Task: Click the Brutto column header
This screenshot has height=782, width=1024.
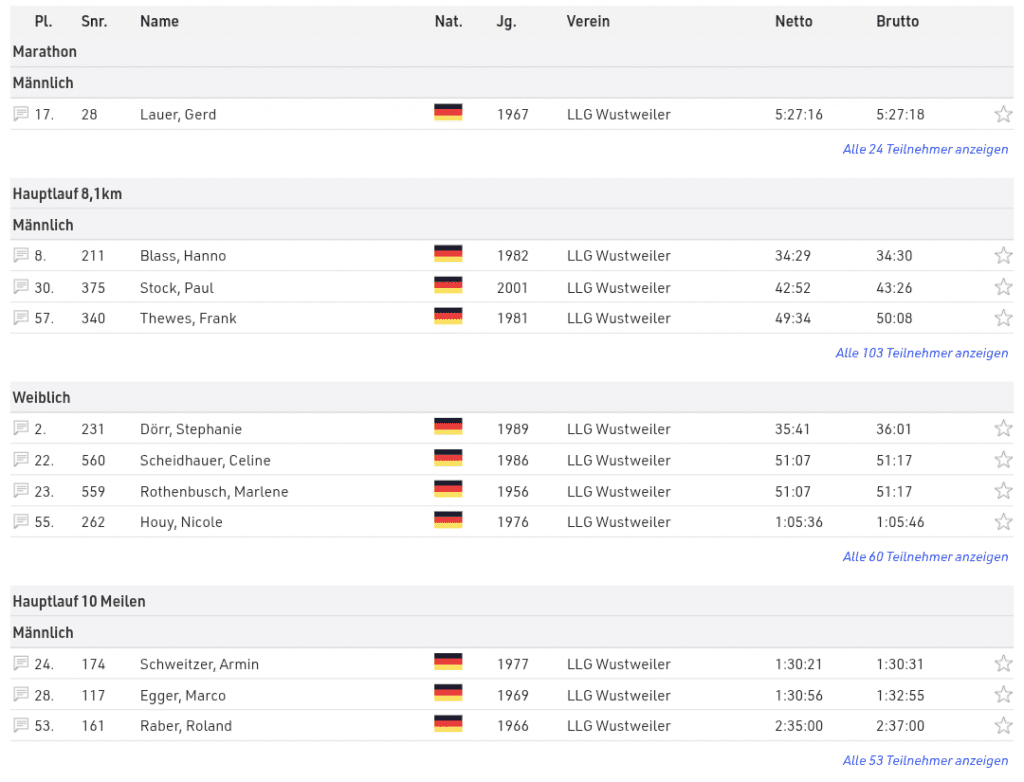Action: coord(897,21)
